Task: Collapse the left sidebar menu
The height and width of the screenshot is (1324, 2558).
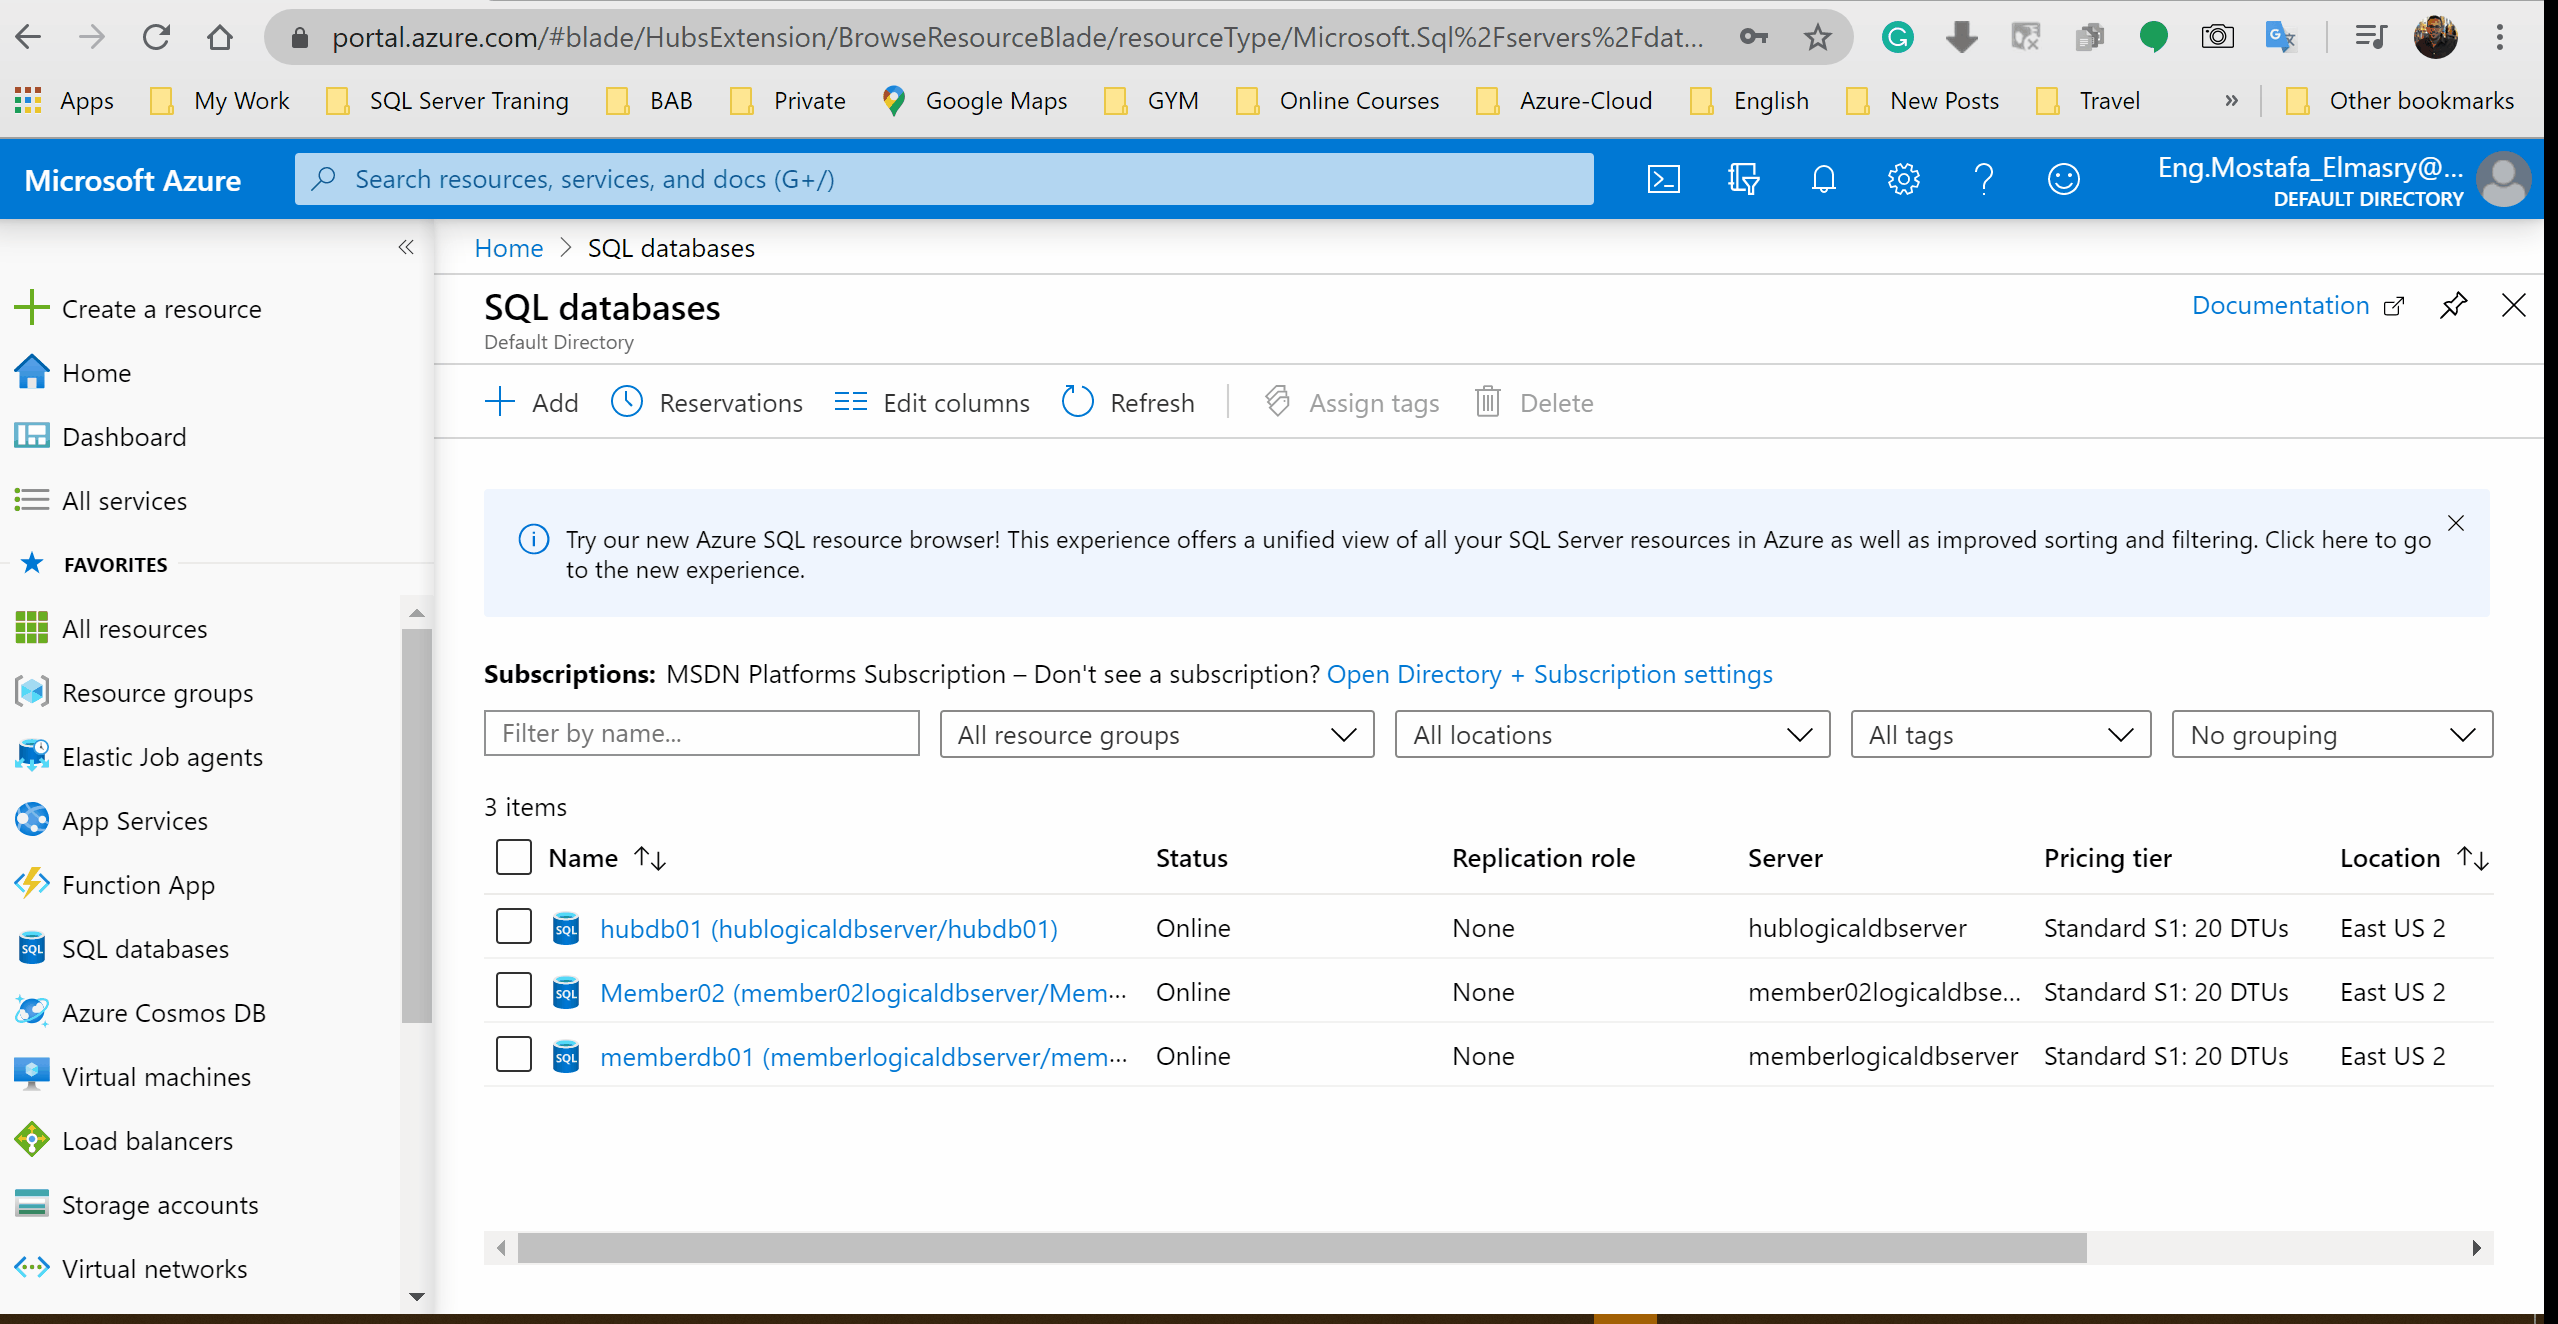Action: coord(406,247)
